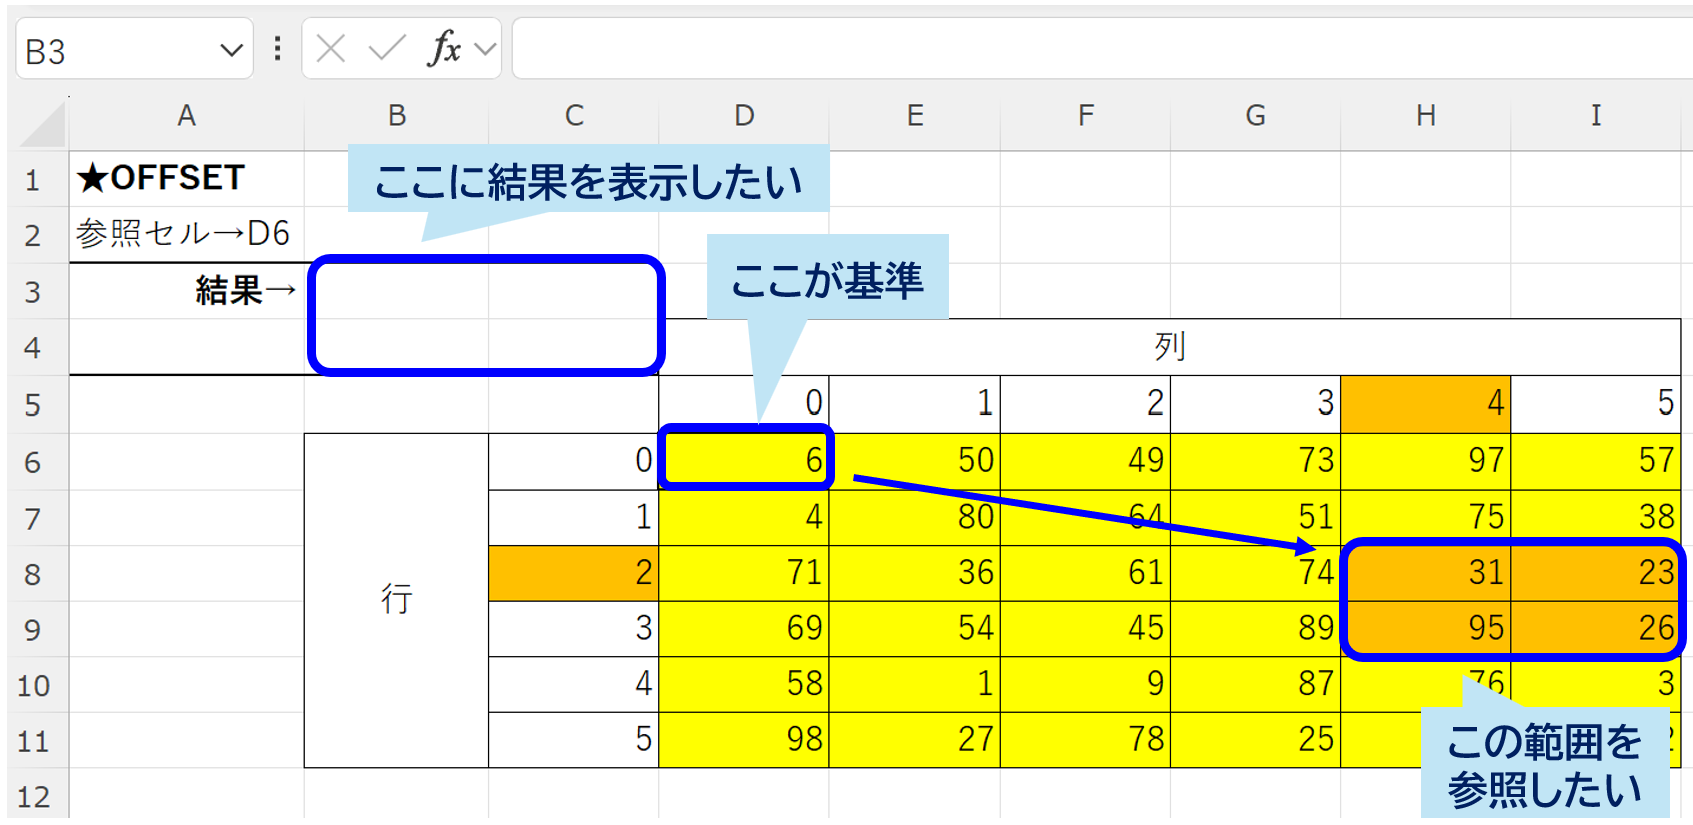Select column D header
Viewport: 1693px width, 825px height.
(744, 116)
